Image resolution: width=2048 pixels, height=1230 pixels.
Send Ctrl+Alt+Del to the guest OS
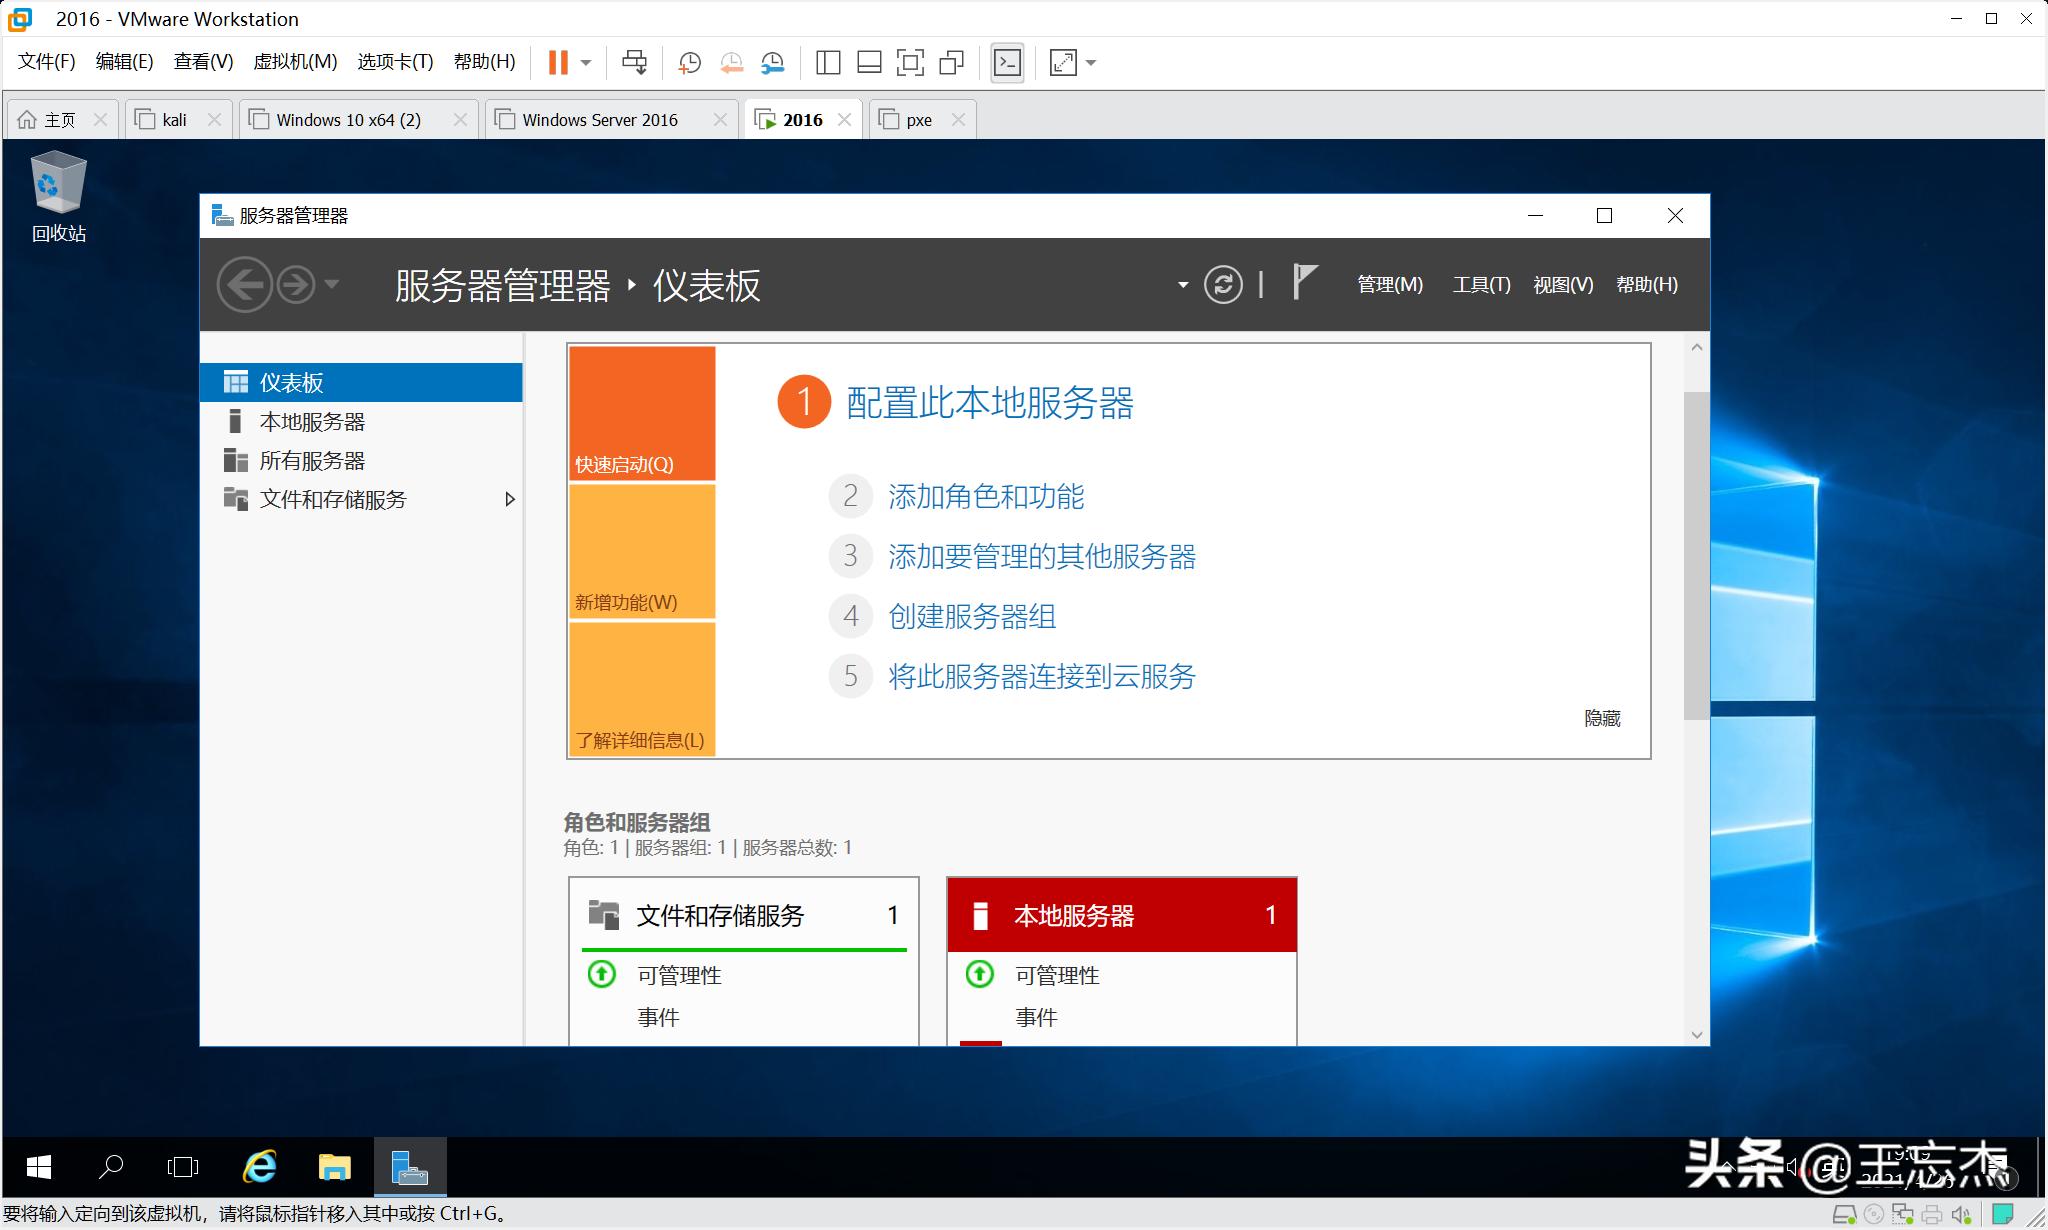pyautogui.click(x=635, y=62)
